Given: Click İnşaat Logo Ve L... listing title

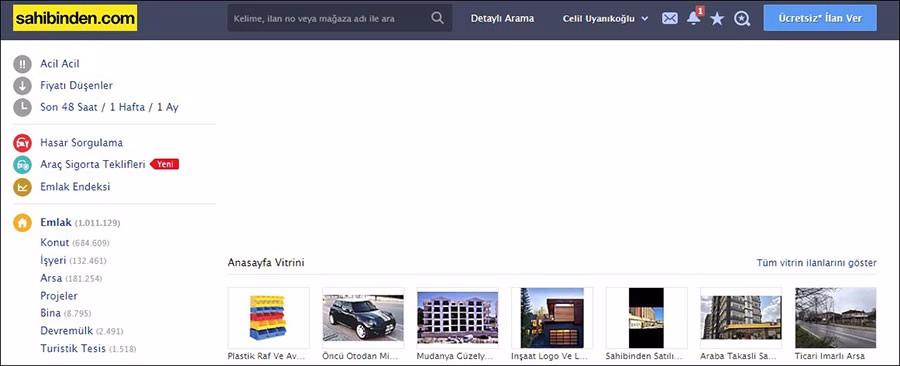Looking at the screenshot, I should tap(549, 356).
